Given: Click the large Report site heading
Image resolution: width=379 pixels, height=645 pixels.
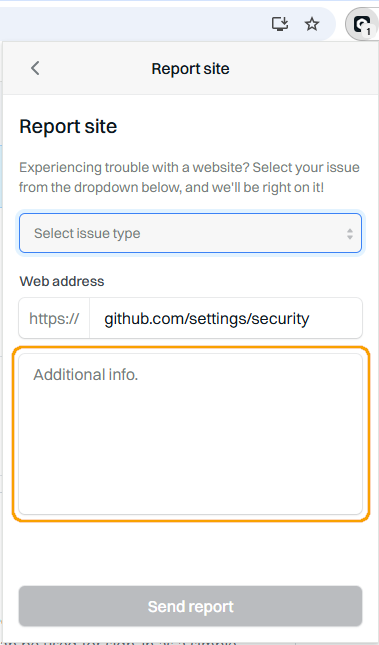Looking at the screenshot, I should 68,126.
